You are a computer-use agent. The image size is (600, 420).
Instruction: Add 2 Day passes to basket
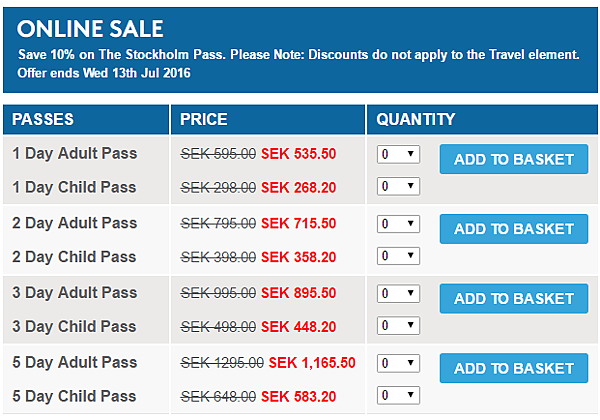514,229
